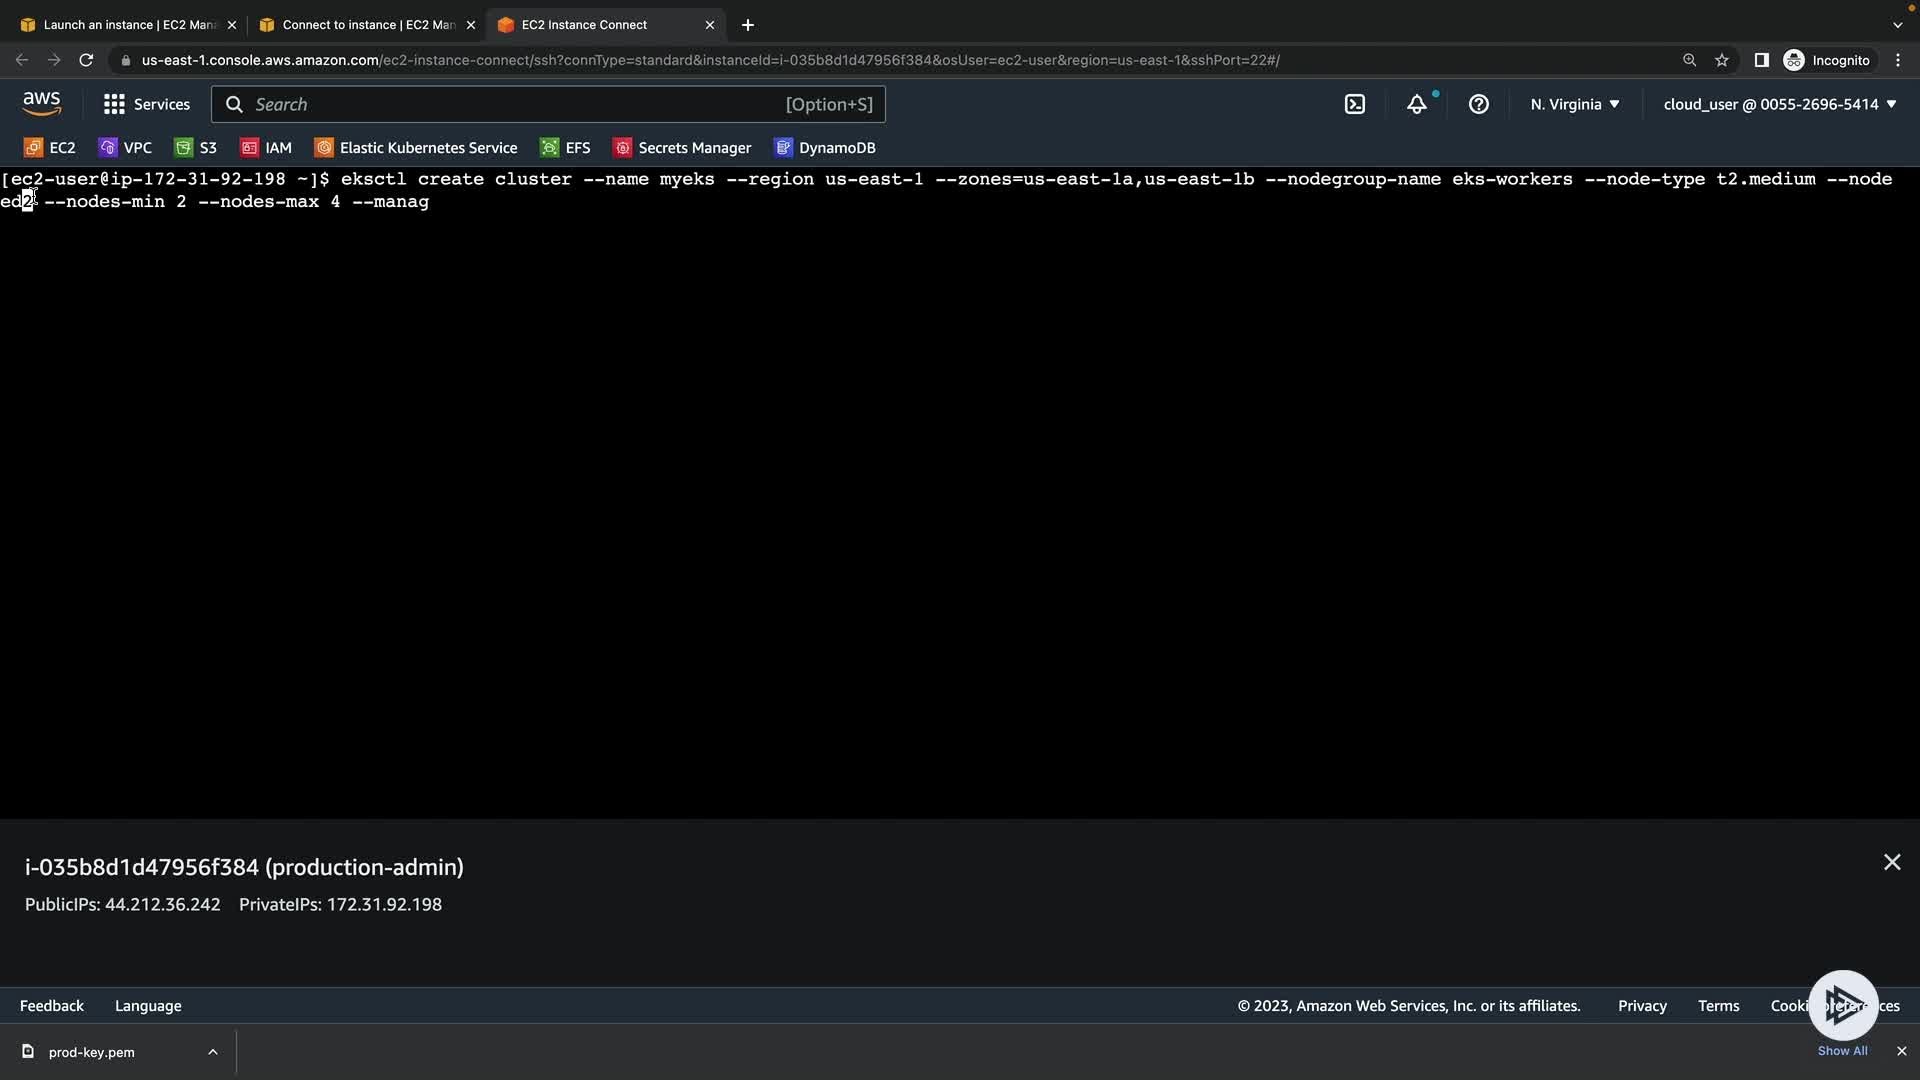
Task: Expand the N. Virginia region dropdown
Action: pos(1574,104)
